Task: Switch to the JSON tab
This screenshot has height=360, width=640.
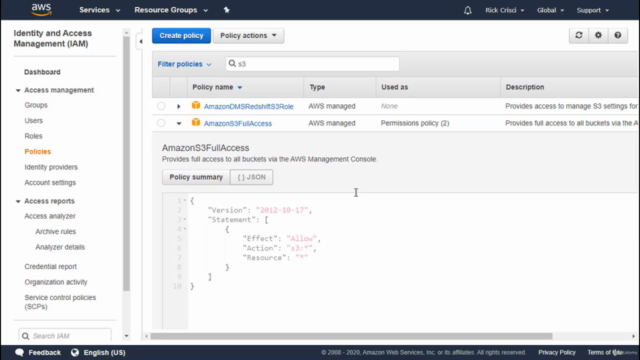Action: pos(251,177)
